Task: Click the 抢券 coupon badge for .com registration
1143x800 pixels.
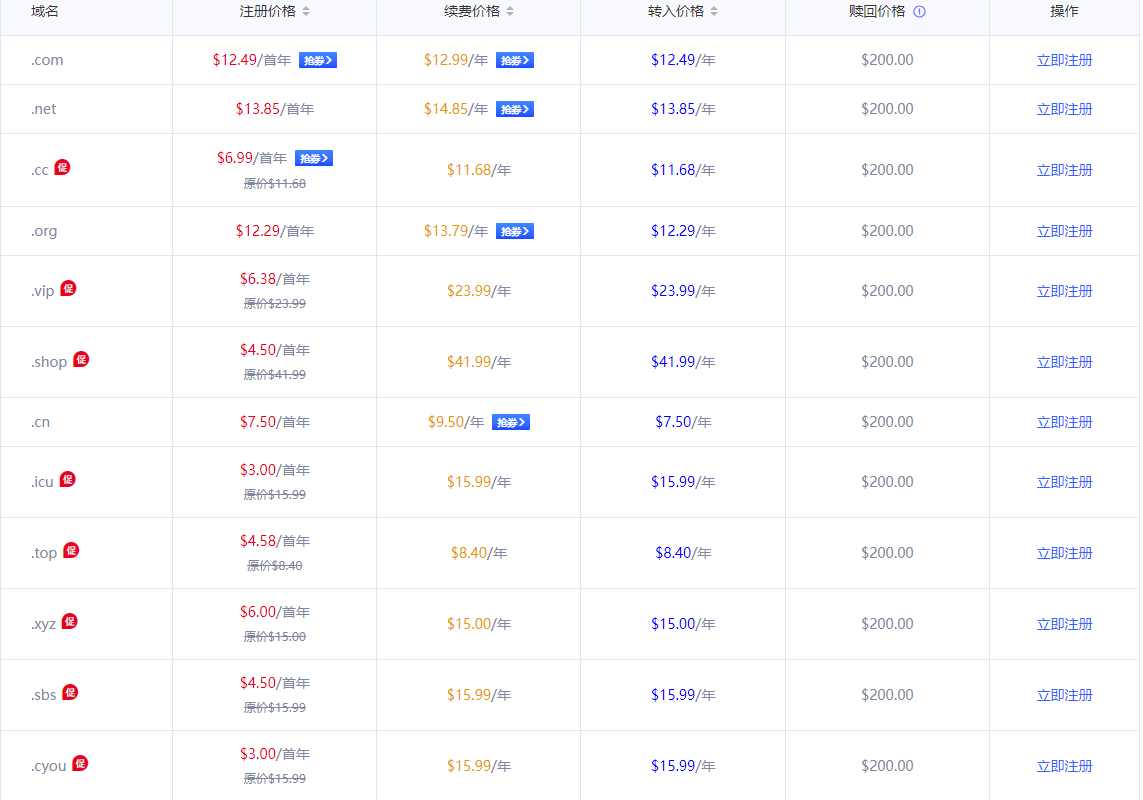Action: 317,60
